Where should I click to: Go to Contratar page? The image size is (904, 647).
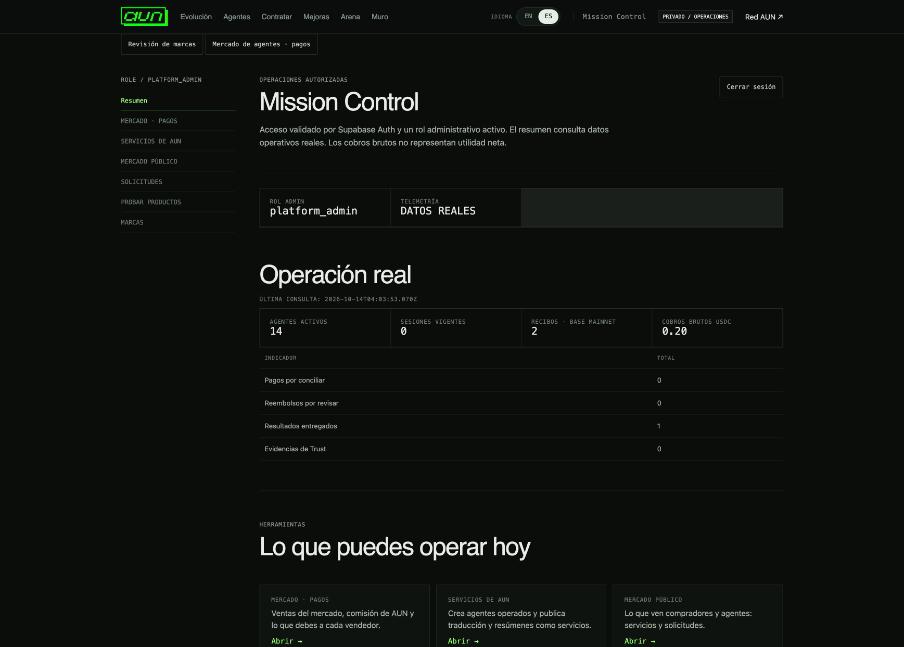click(x=277, y=17)
